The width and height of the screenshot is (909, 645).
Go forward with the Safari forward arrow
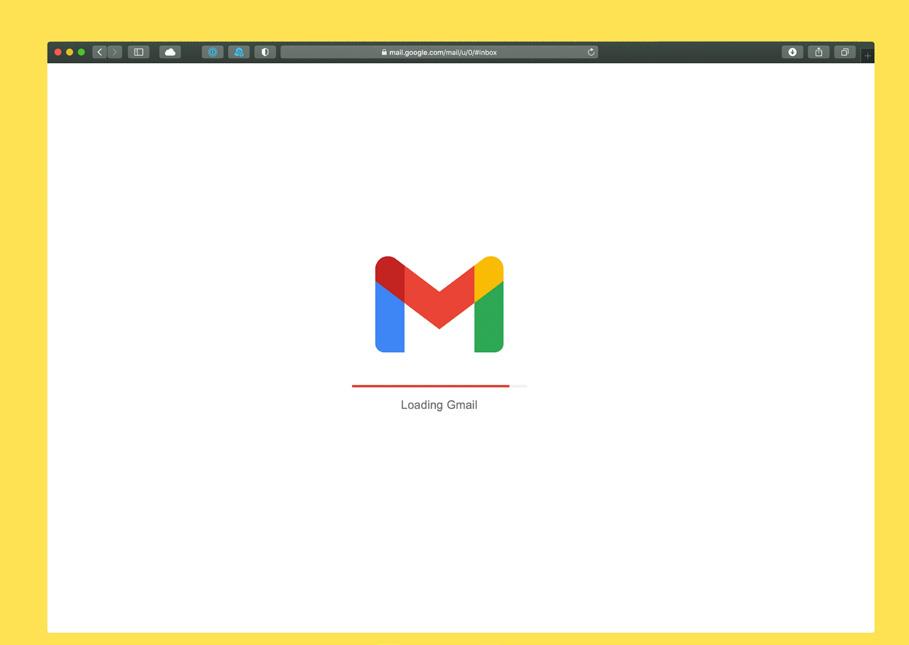coord(115,52)
